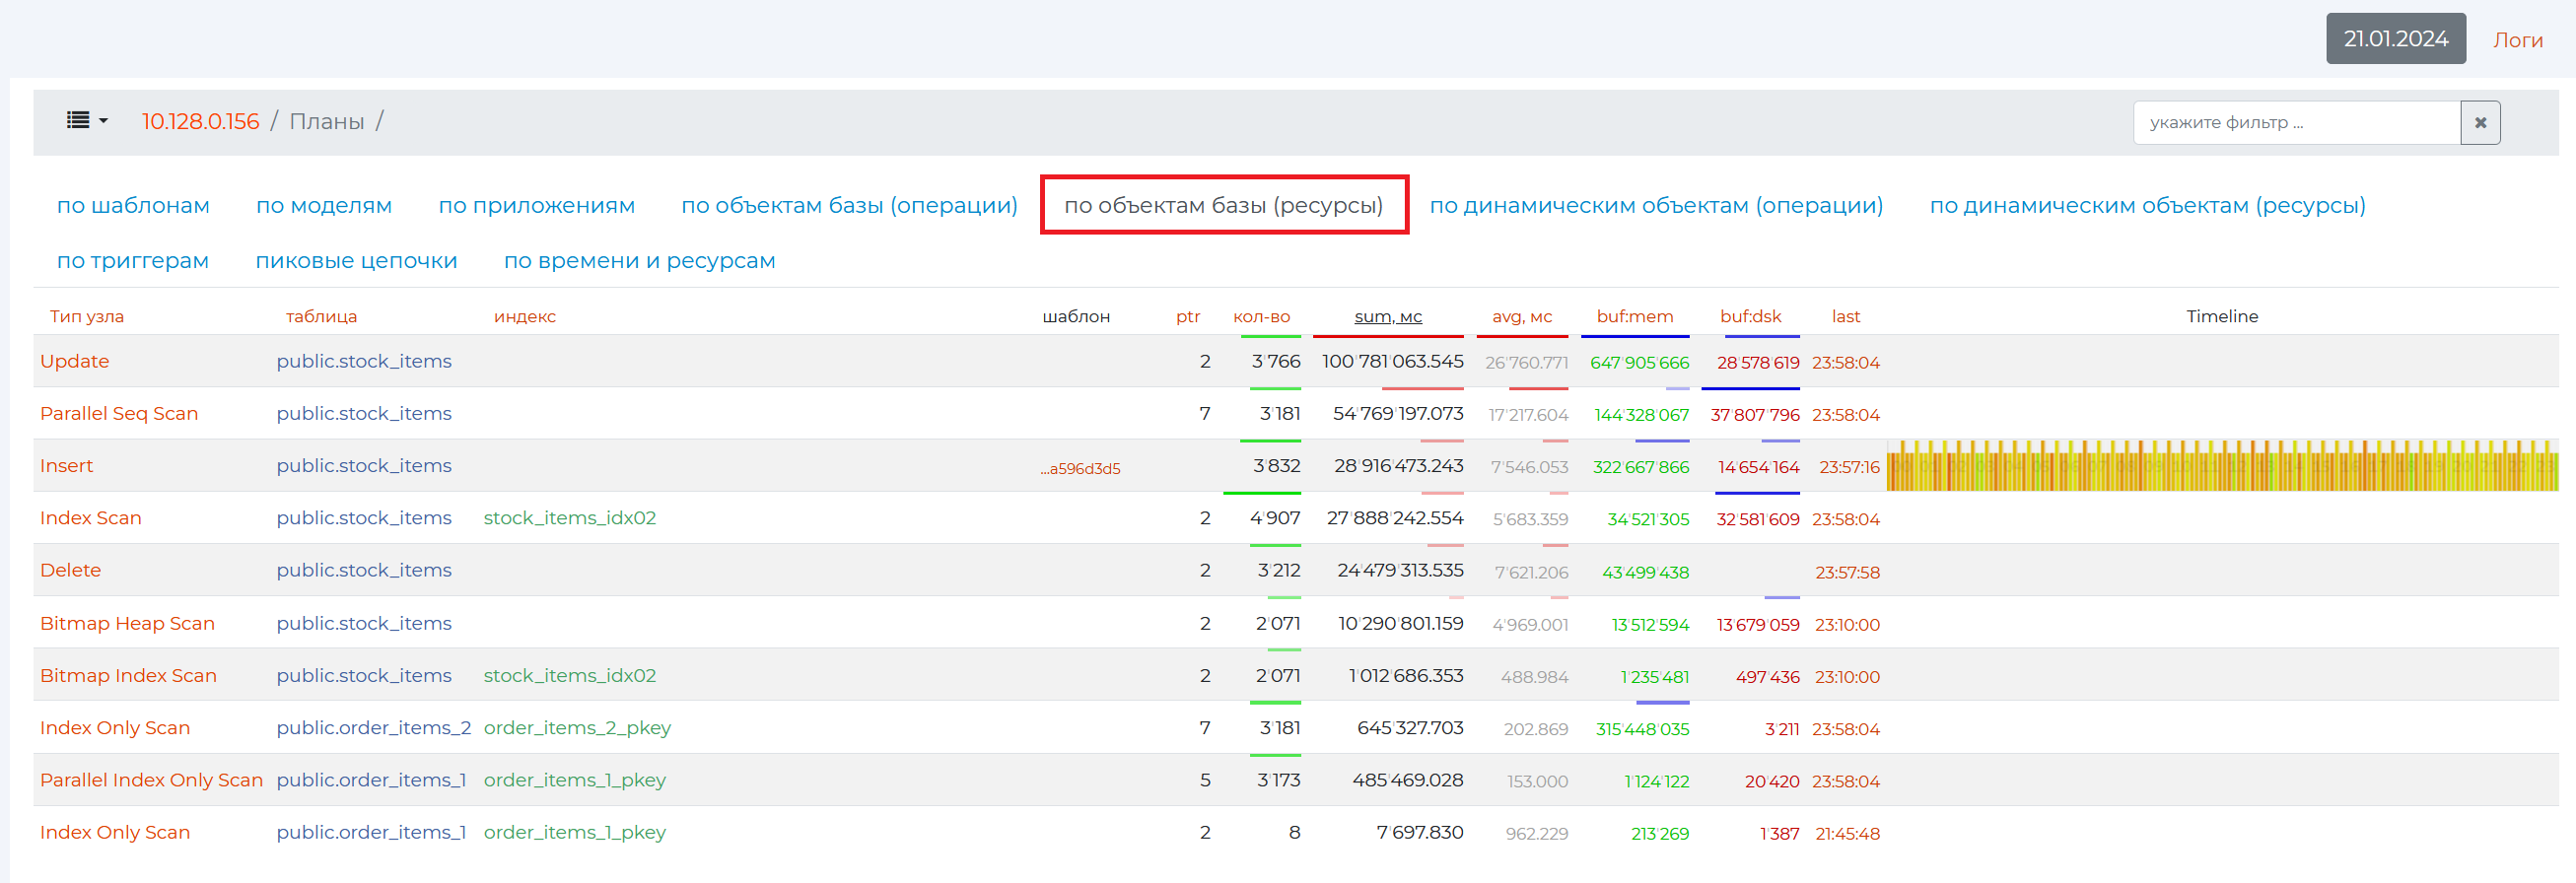Open the Логи link

pos(2516,40)
